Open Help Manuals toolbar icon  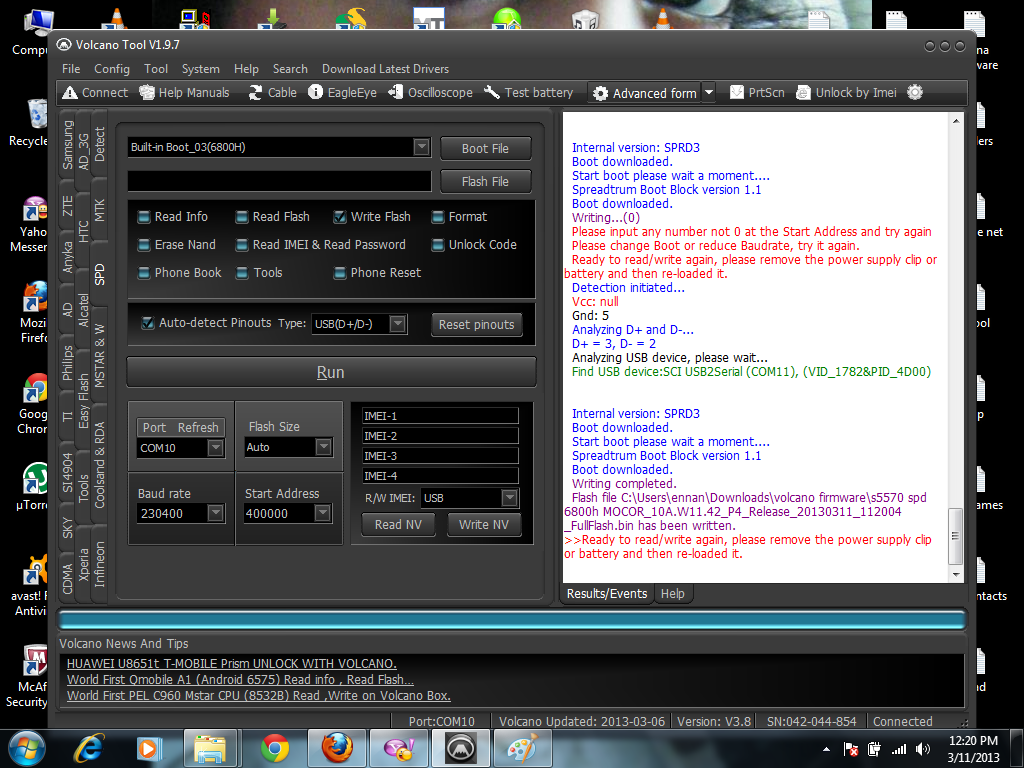(x=147, y=93)
